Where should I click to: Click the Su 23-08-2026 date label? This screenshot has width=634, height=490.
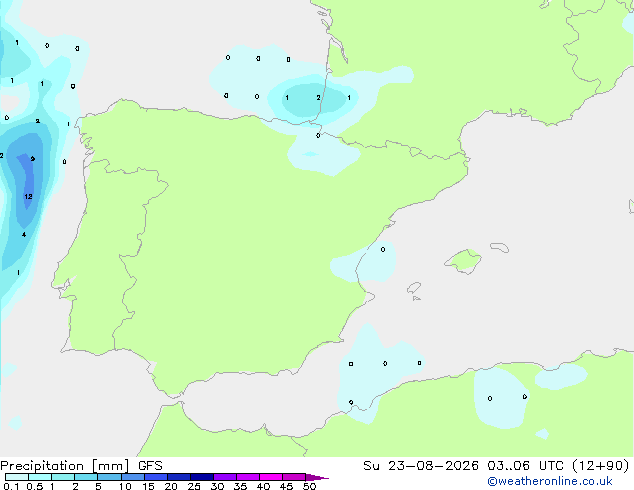(421, 466)
